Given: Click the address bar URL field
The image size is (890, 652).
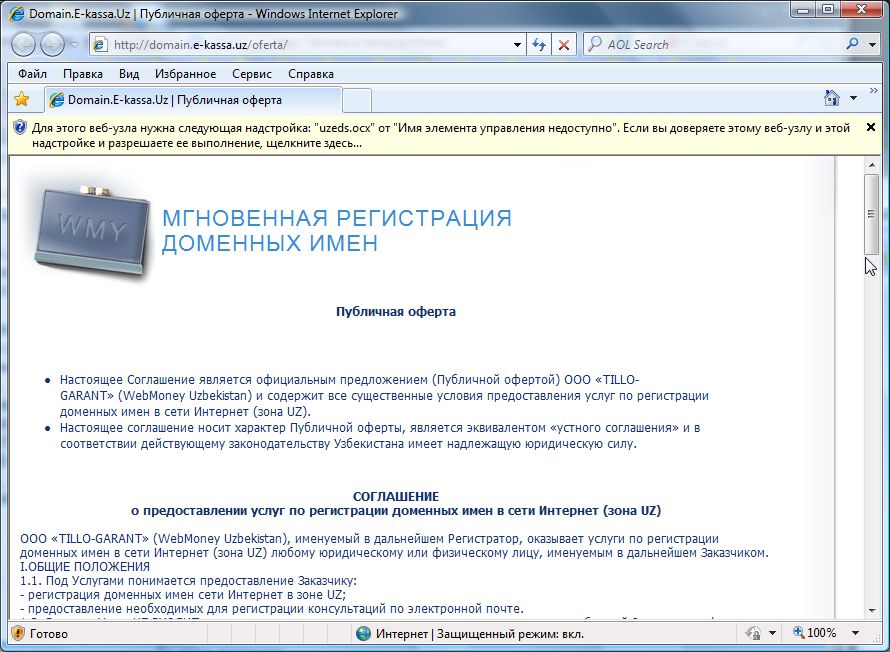Looking at the screenshot, I should coord(309,44).
